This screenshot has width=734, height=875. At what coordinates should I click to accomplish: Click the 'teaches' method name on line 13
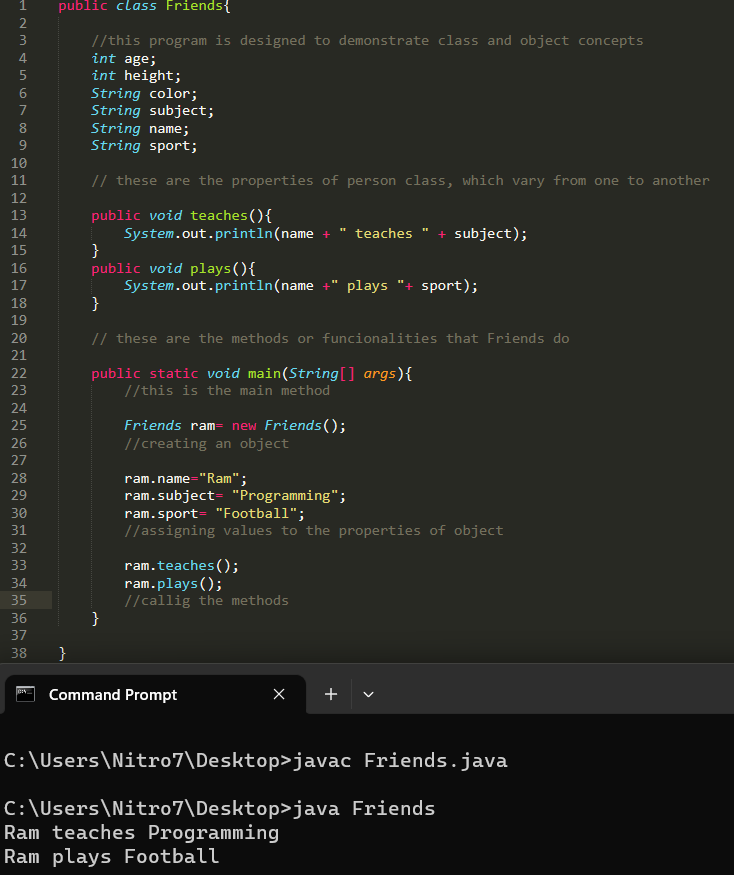pyautogui.click(x=219, y=215)
